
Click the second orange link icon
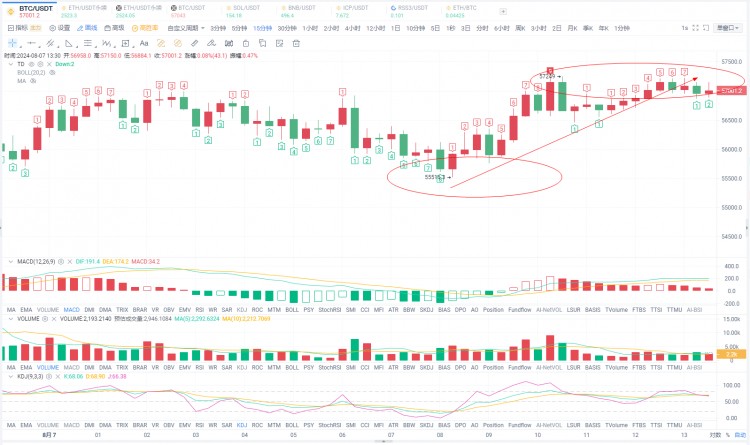[x=178, y=44]
